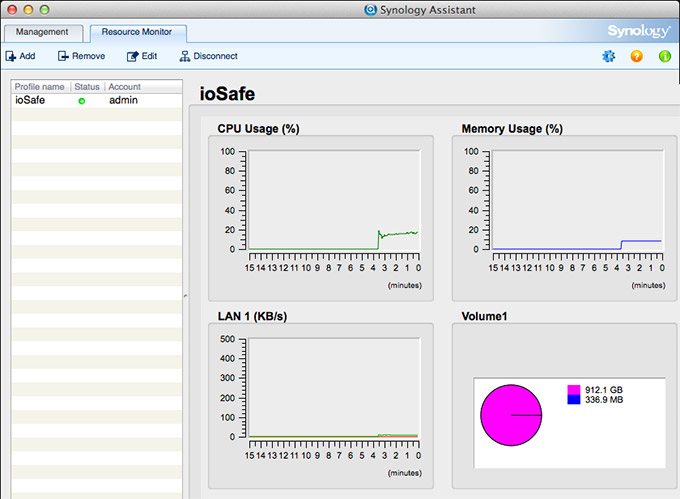This screenshot has width=680, height=499.
Task: Open help via orange question mark icon
Action: [637, 56]
